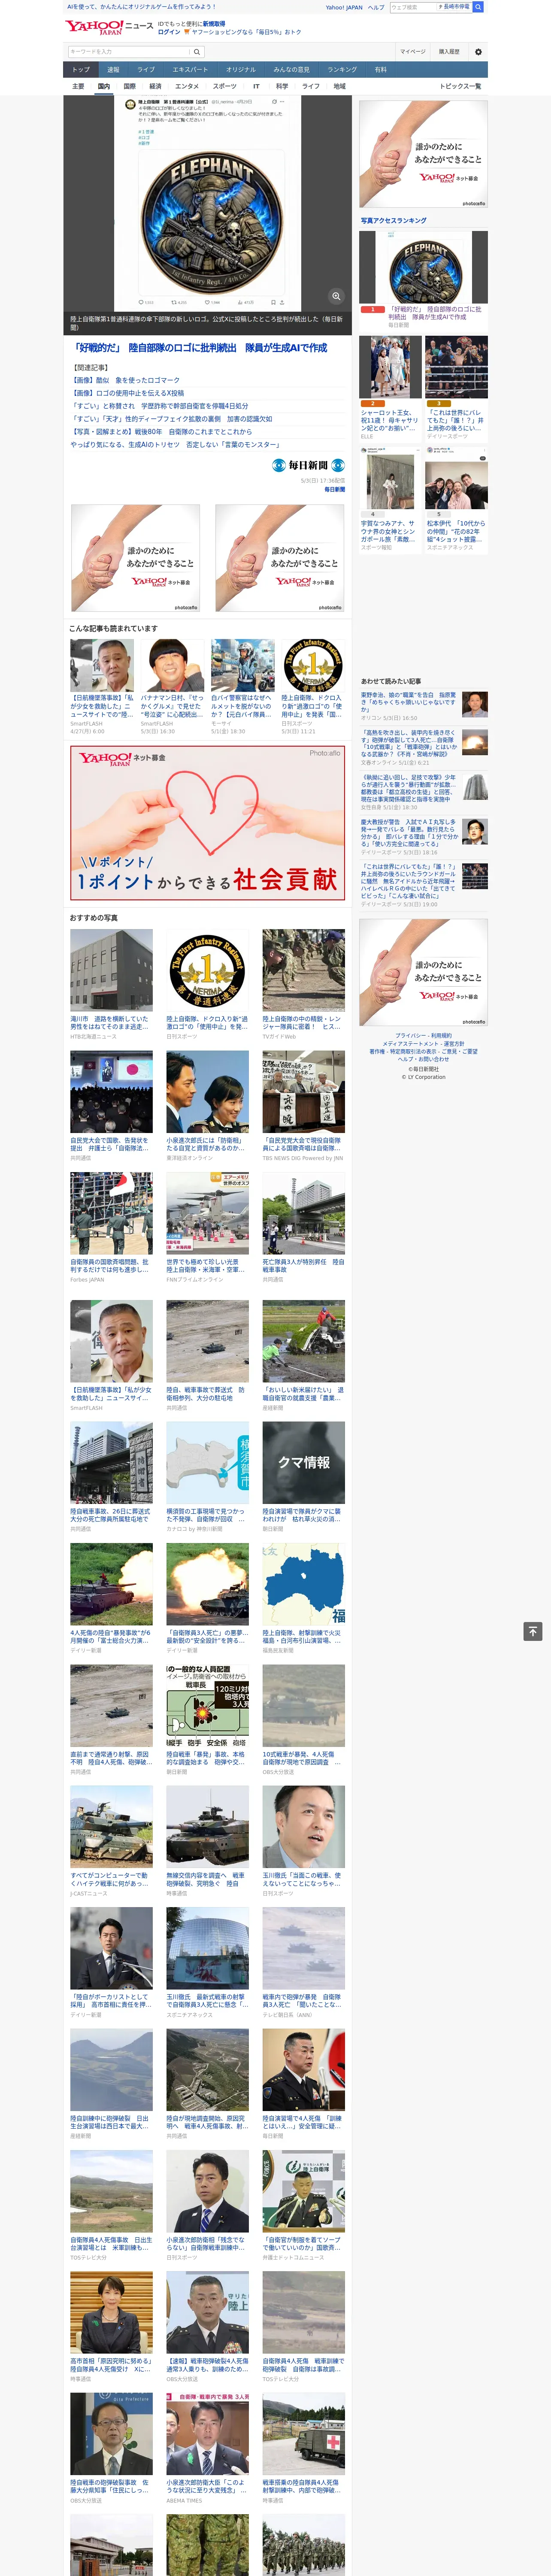The image size is (551, 2576).
Task: Click the scroll-to-top arrow button
Action: 533,1631
